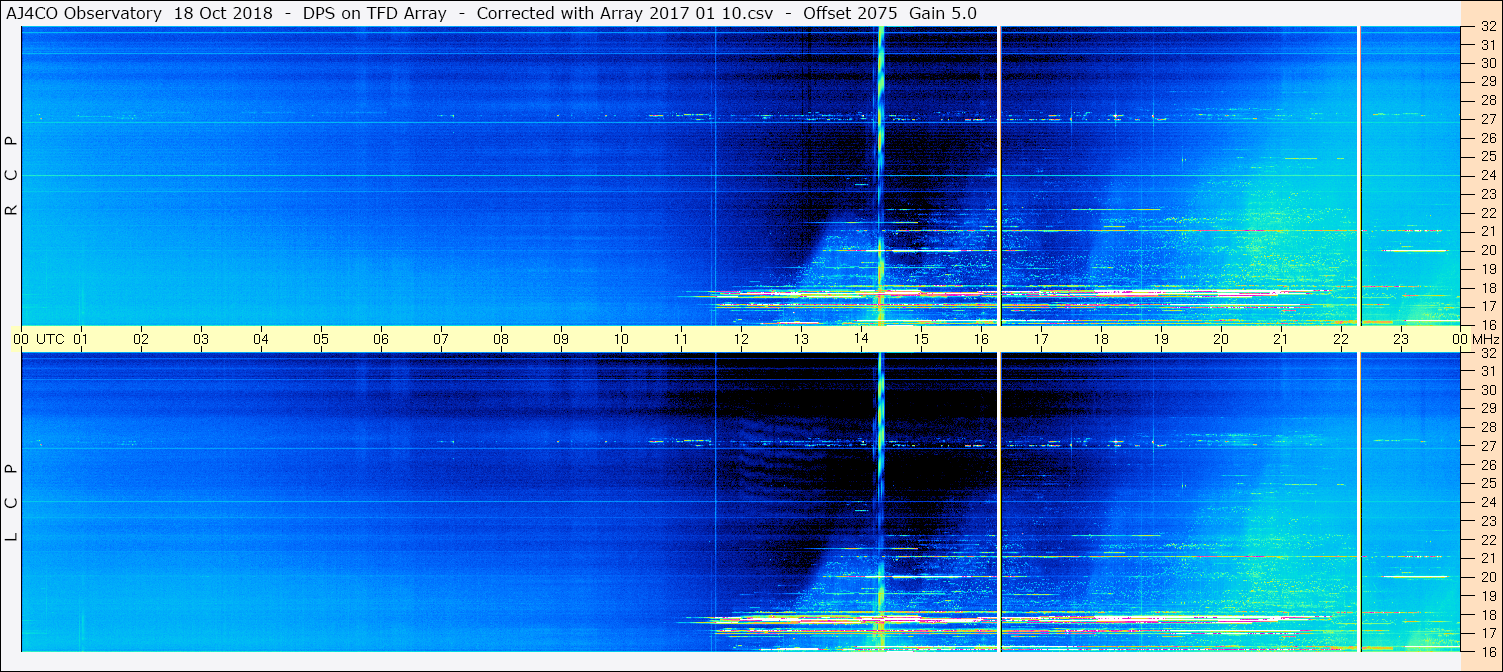Screen dimensions: 1503x672
Task: Select the 18 hour mark on the time axis
Action: click(x=1101, y=339)
